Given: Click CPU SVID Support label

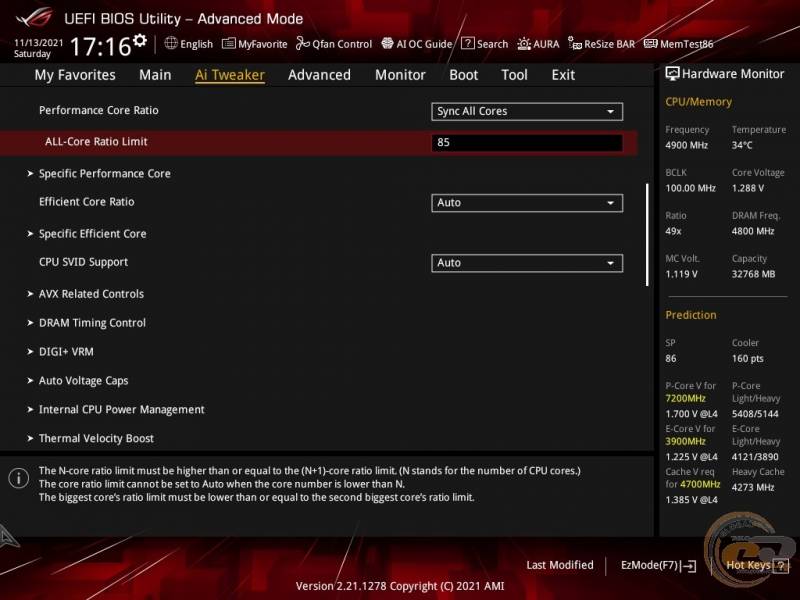Looking at the screenshot, I should [x=83, y=262].
